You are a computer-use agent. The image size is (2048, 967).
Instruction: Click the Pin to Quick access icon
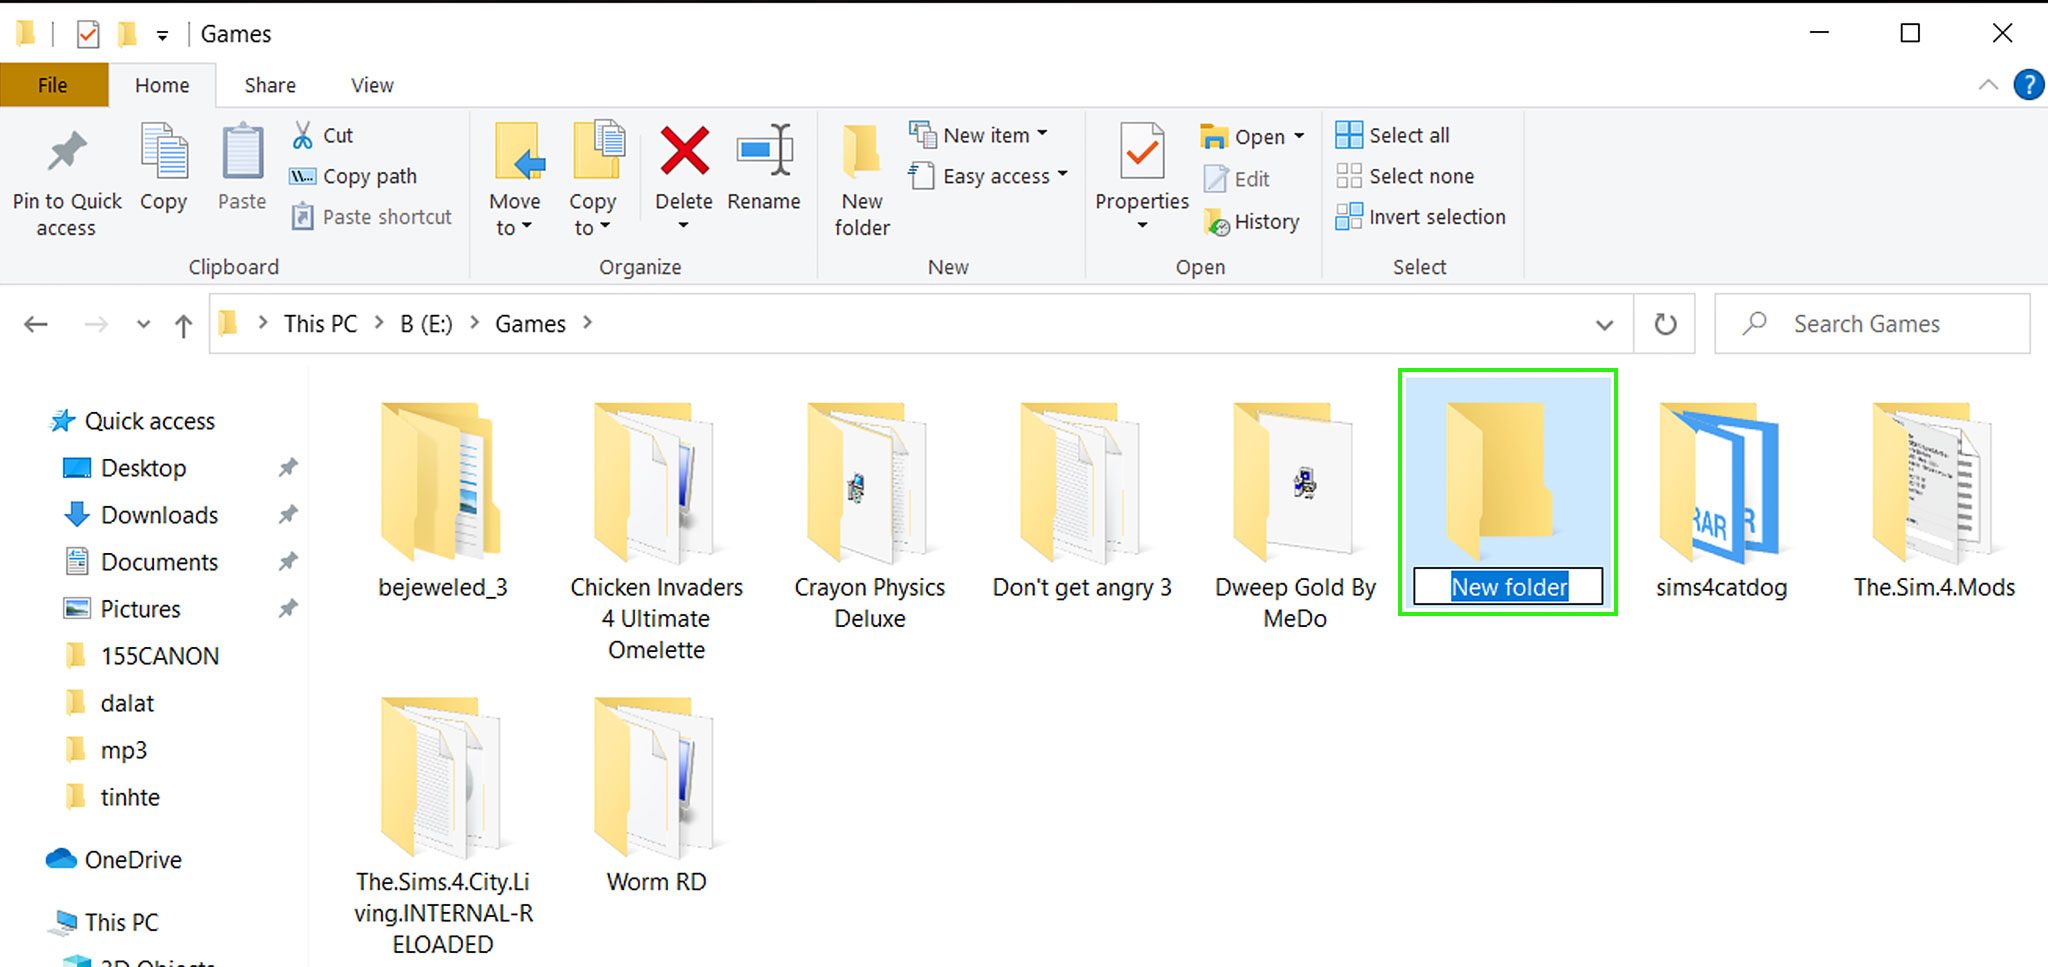pos(67,152)
